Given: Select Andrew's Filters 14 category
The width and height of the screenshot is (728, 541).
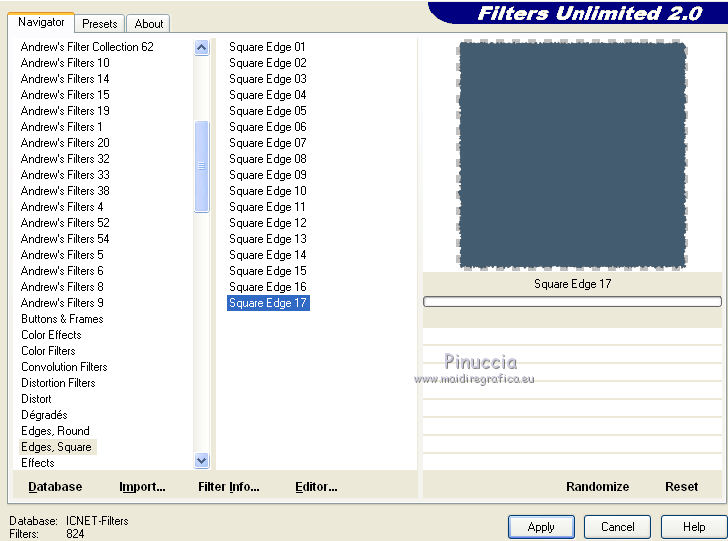Looking at the screenshot, I should (x=65, y=79).
